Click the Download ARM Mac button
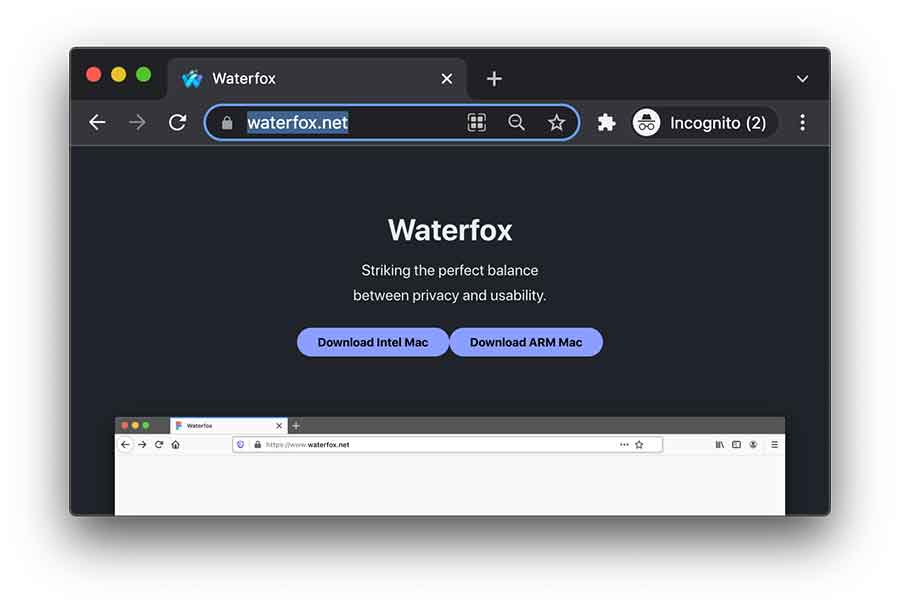This screenshot has height=608, width=900. point(526,342)
